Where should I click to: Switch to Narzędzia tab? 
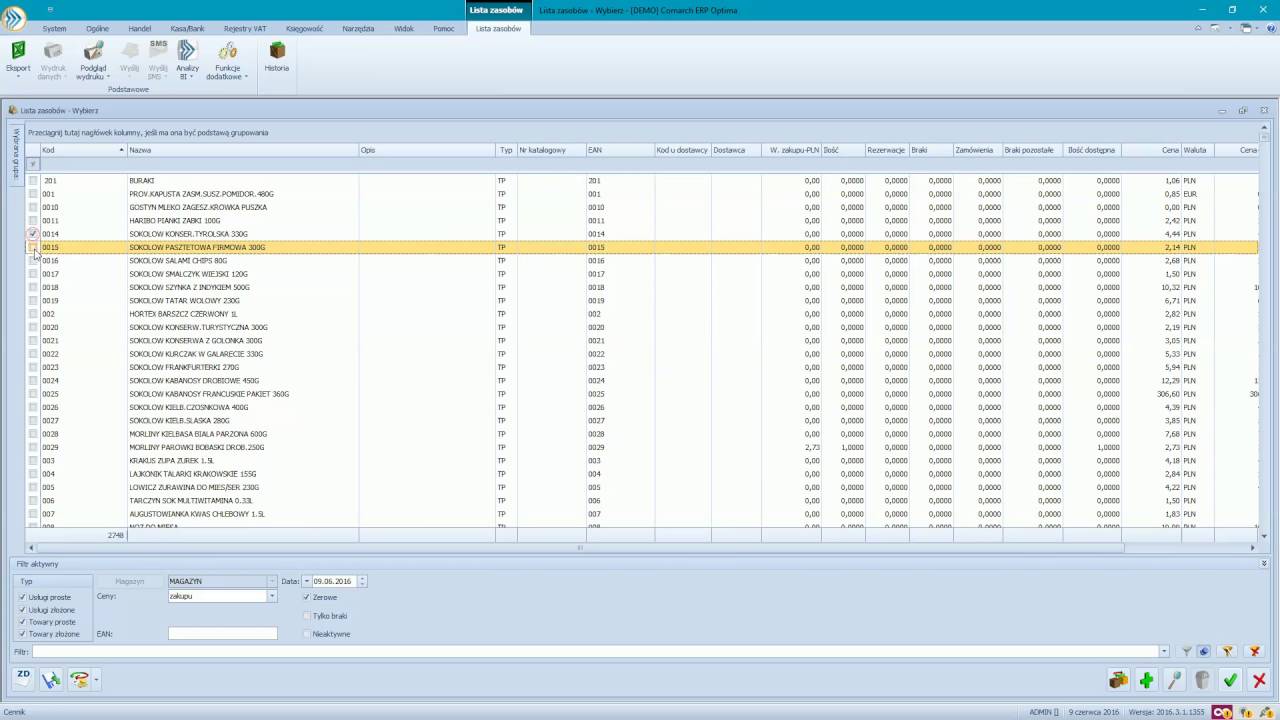pyautogui.click(x=358, y=29)
